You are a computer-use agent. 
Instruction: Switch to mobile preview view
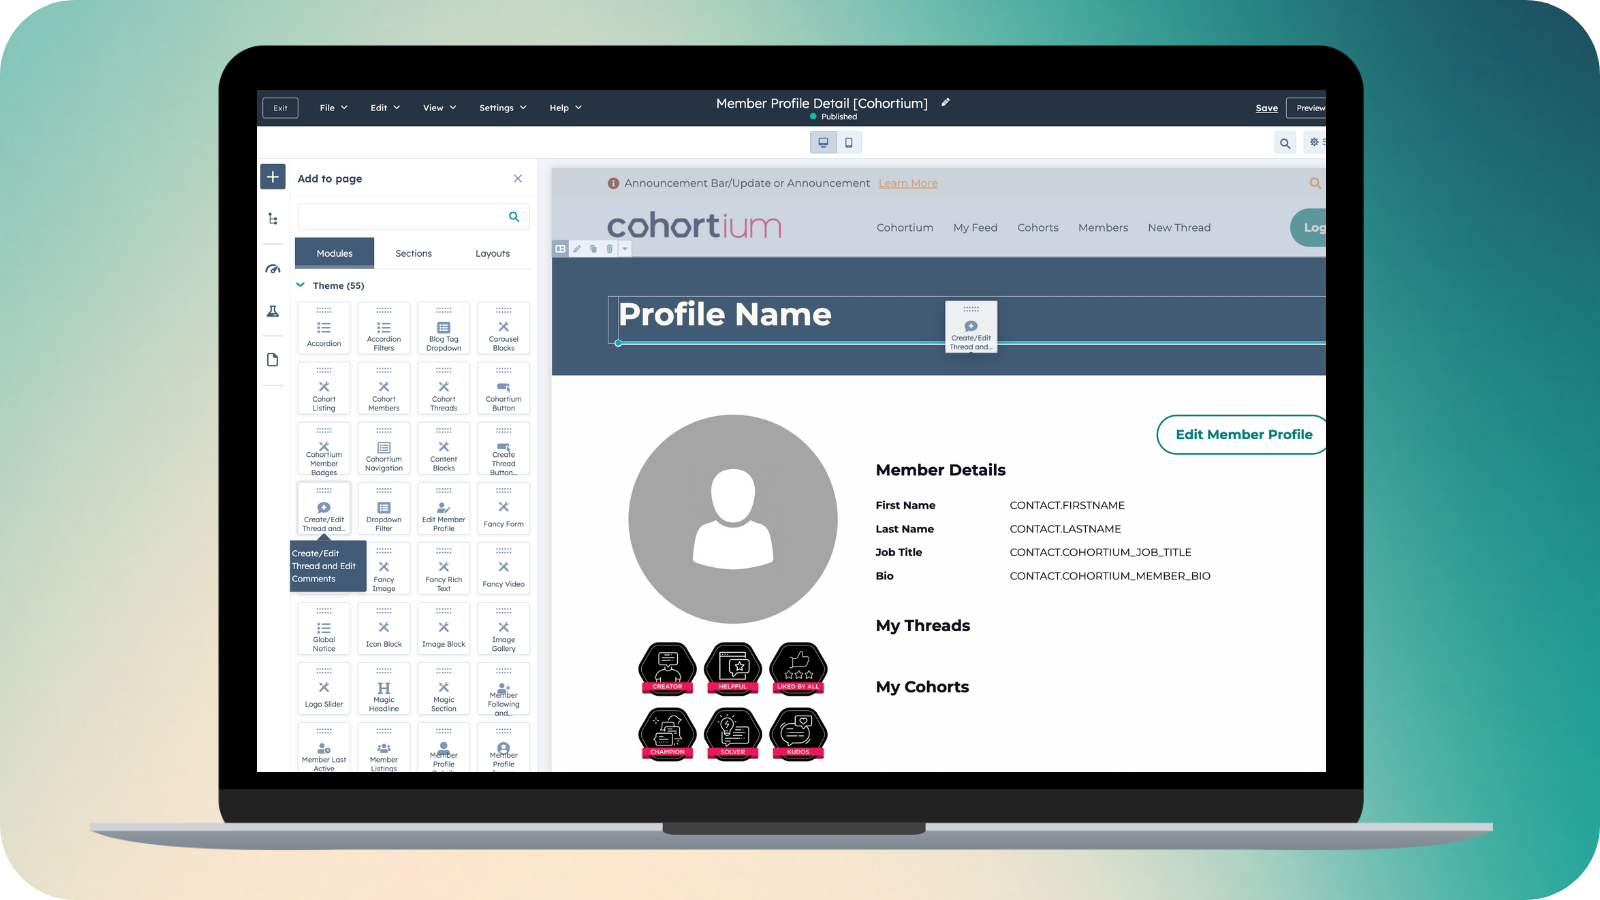[x=849, y=142]
